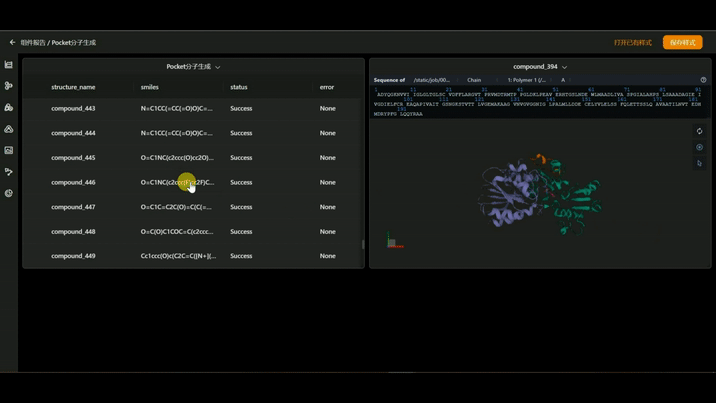Screen dimensions: 716x403
Task: Go back with the left arrow icon
Action: [x=12, y=42]
